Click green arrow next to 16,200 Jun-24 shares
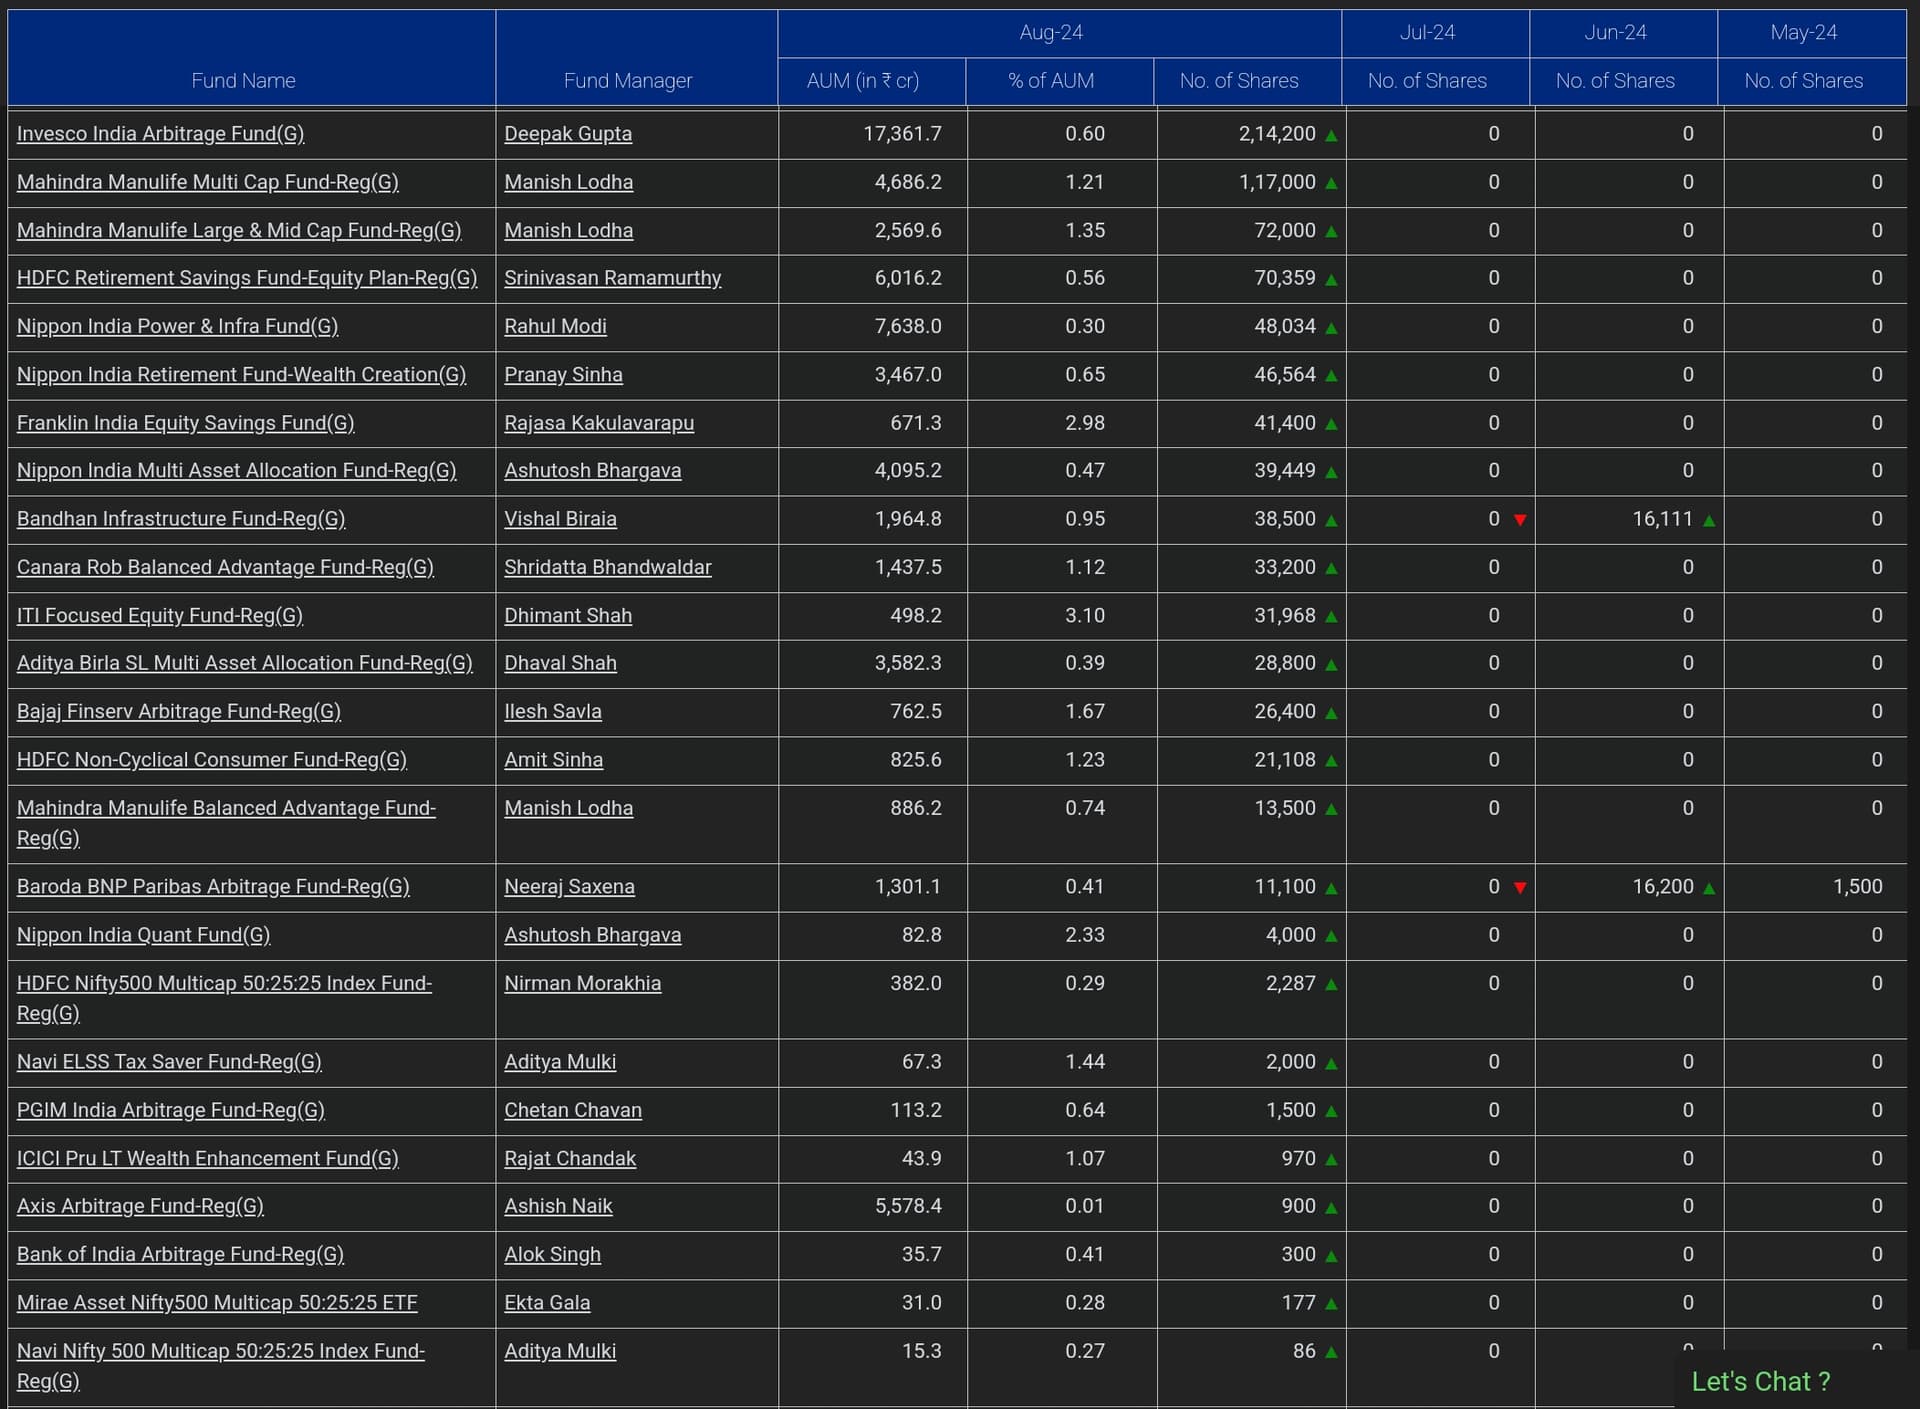Screen dimensions: 1920x1409 pos(1709,888)
